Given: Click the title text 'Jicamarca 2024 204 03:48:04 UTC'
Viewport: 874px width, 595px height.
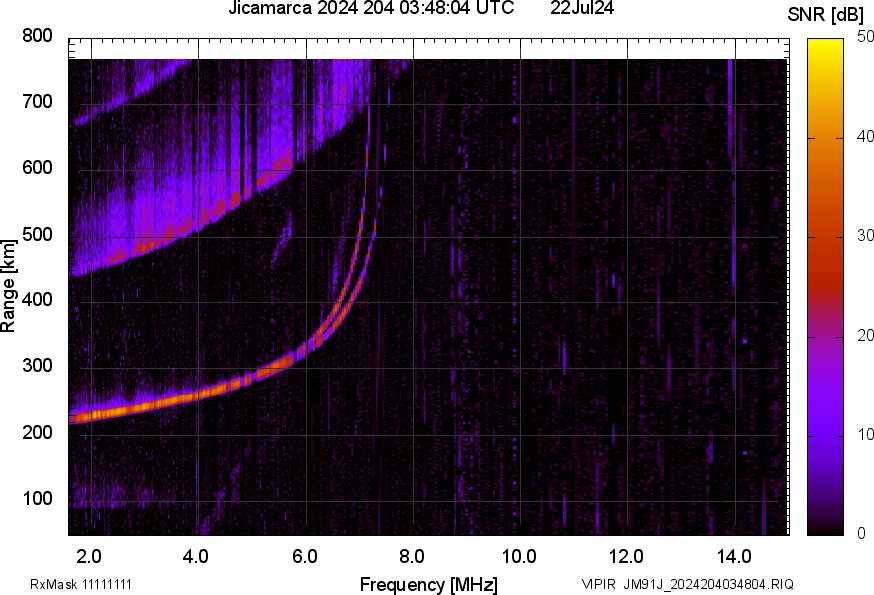Looking at the screenshot, I should coord(371,8).
